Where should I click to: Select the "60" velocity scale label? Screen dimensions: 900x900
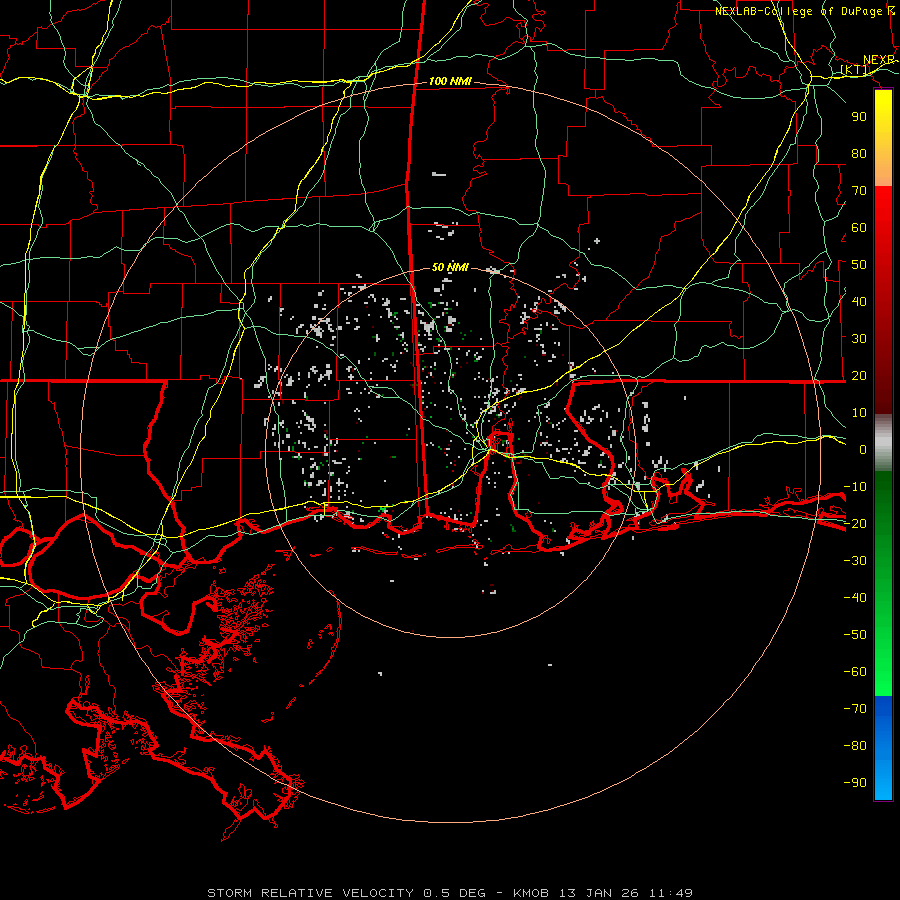tap(859, 228)
